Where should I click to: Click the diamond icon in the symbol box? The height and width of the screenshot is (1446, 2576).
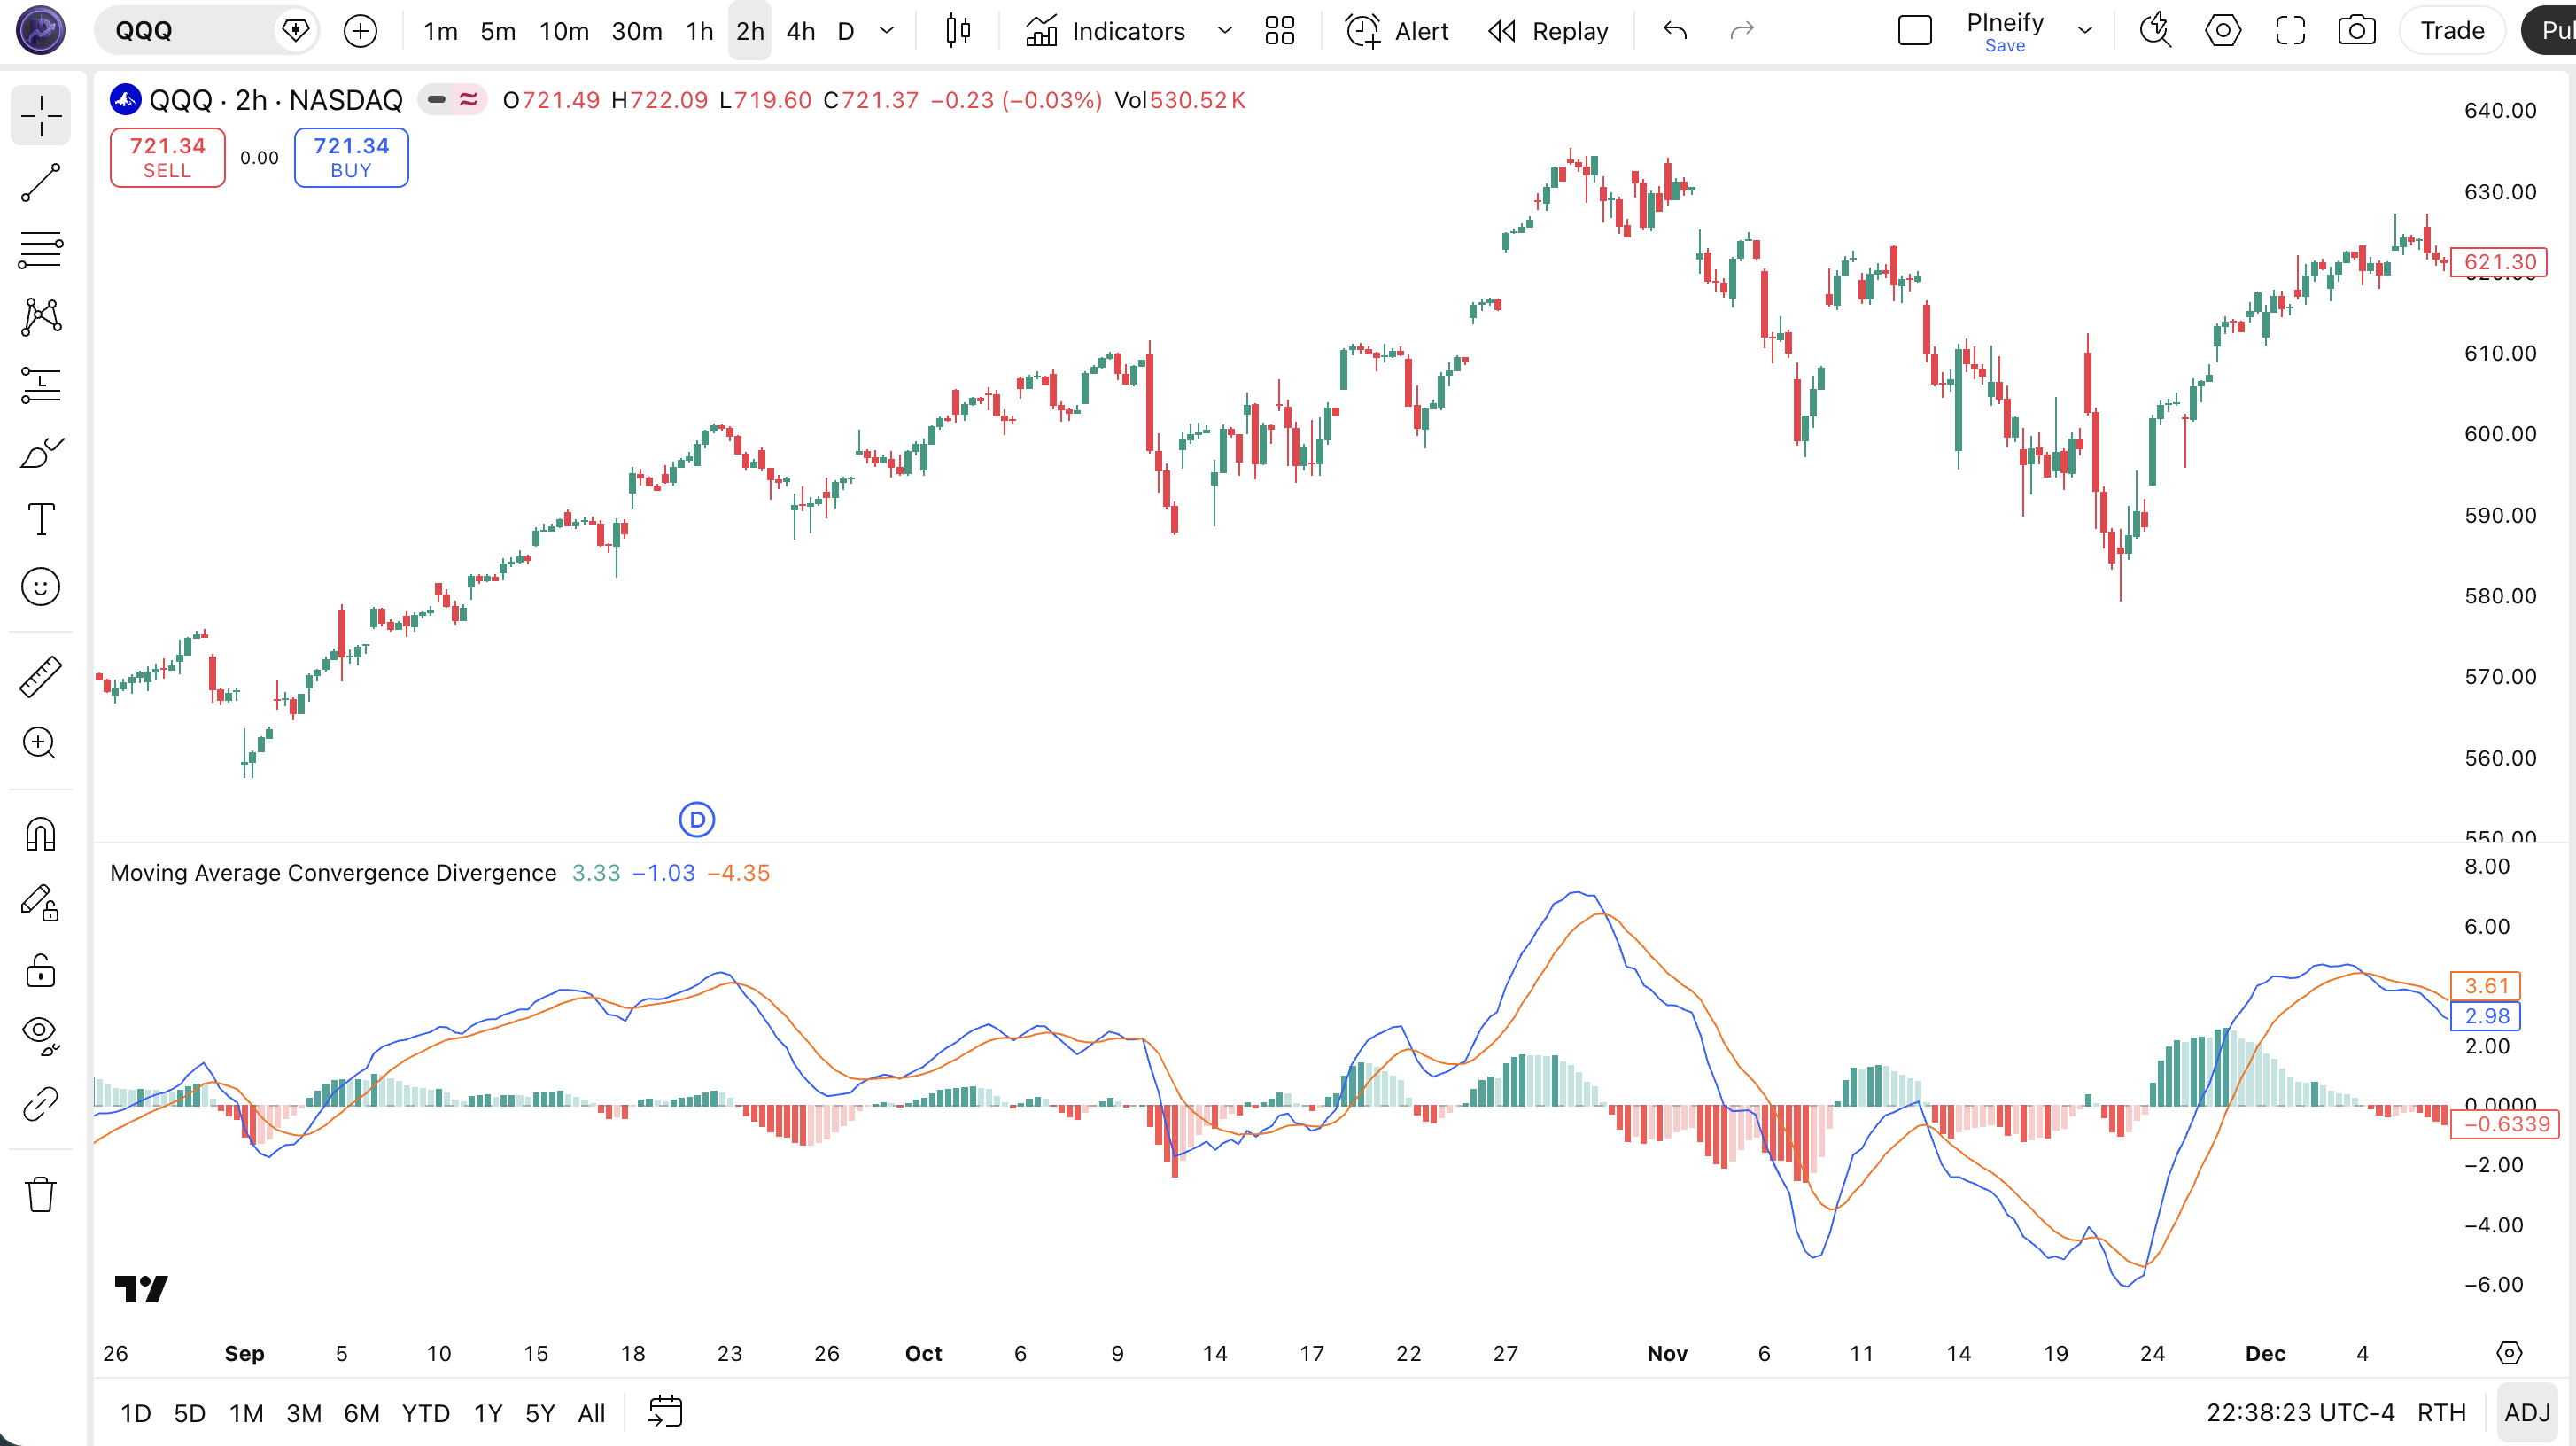(296, 30)
